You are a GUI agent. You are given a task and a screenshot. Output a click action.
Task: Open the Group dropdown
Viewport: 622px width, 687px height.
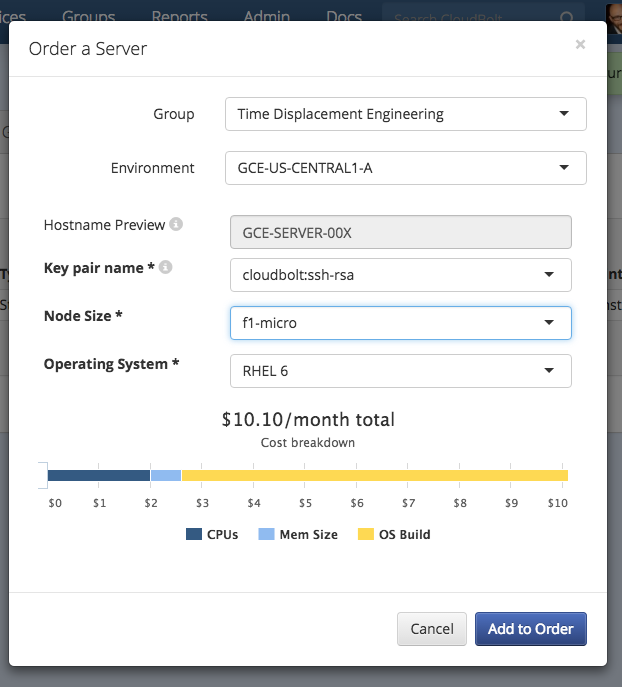[x=405, y=114]
